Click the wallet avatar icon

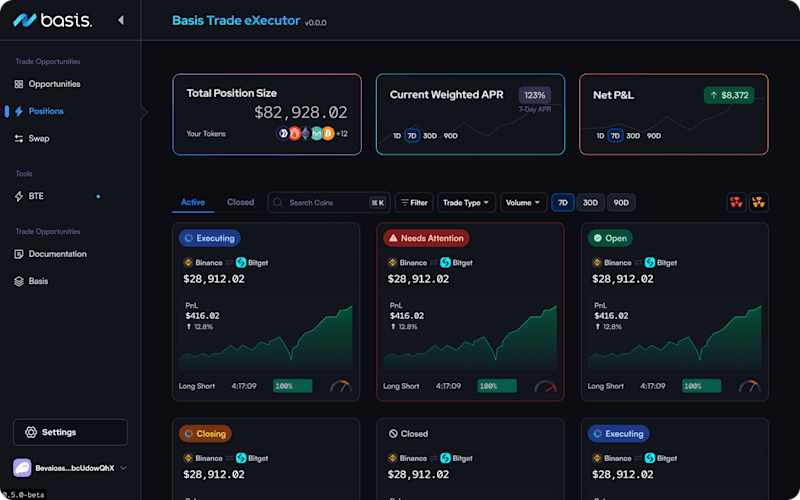point(22,468)
